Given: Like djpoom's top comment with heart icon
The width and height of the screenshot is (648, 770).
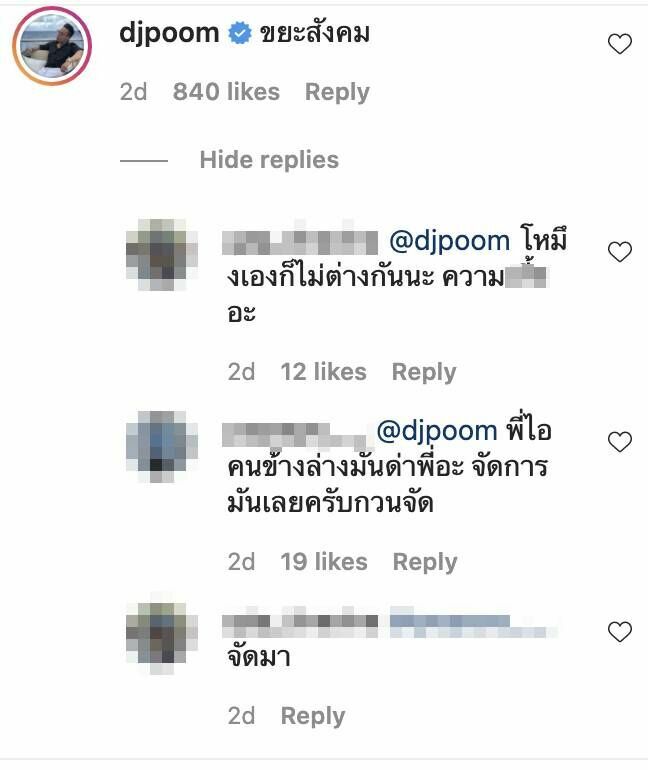Looking at the screenshot, I should point(620,44).
